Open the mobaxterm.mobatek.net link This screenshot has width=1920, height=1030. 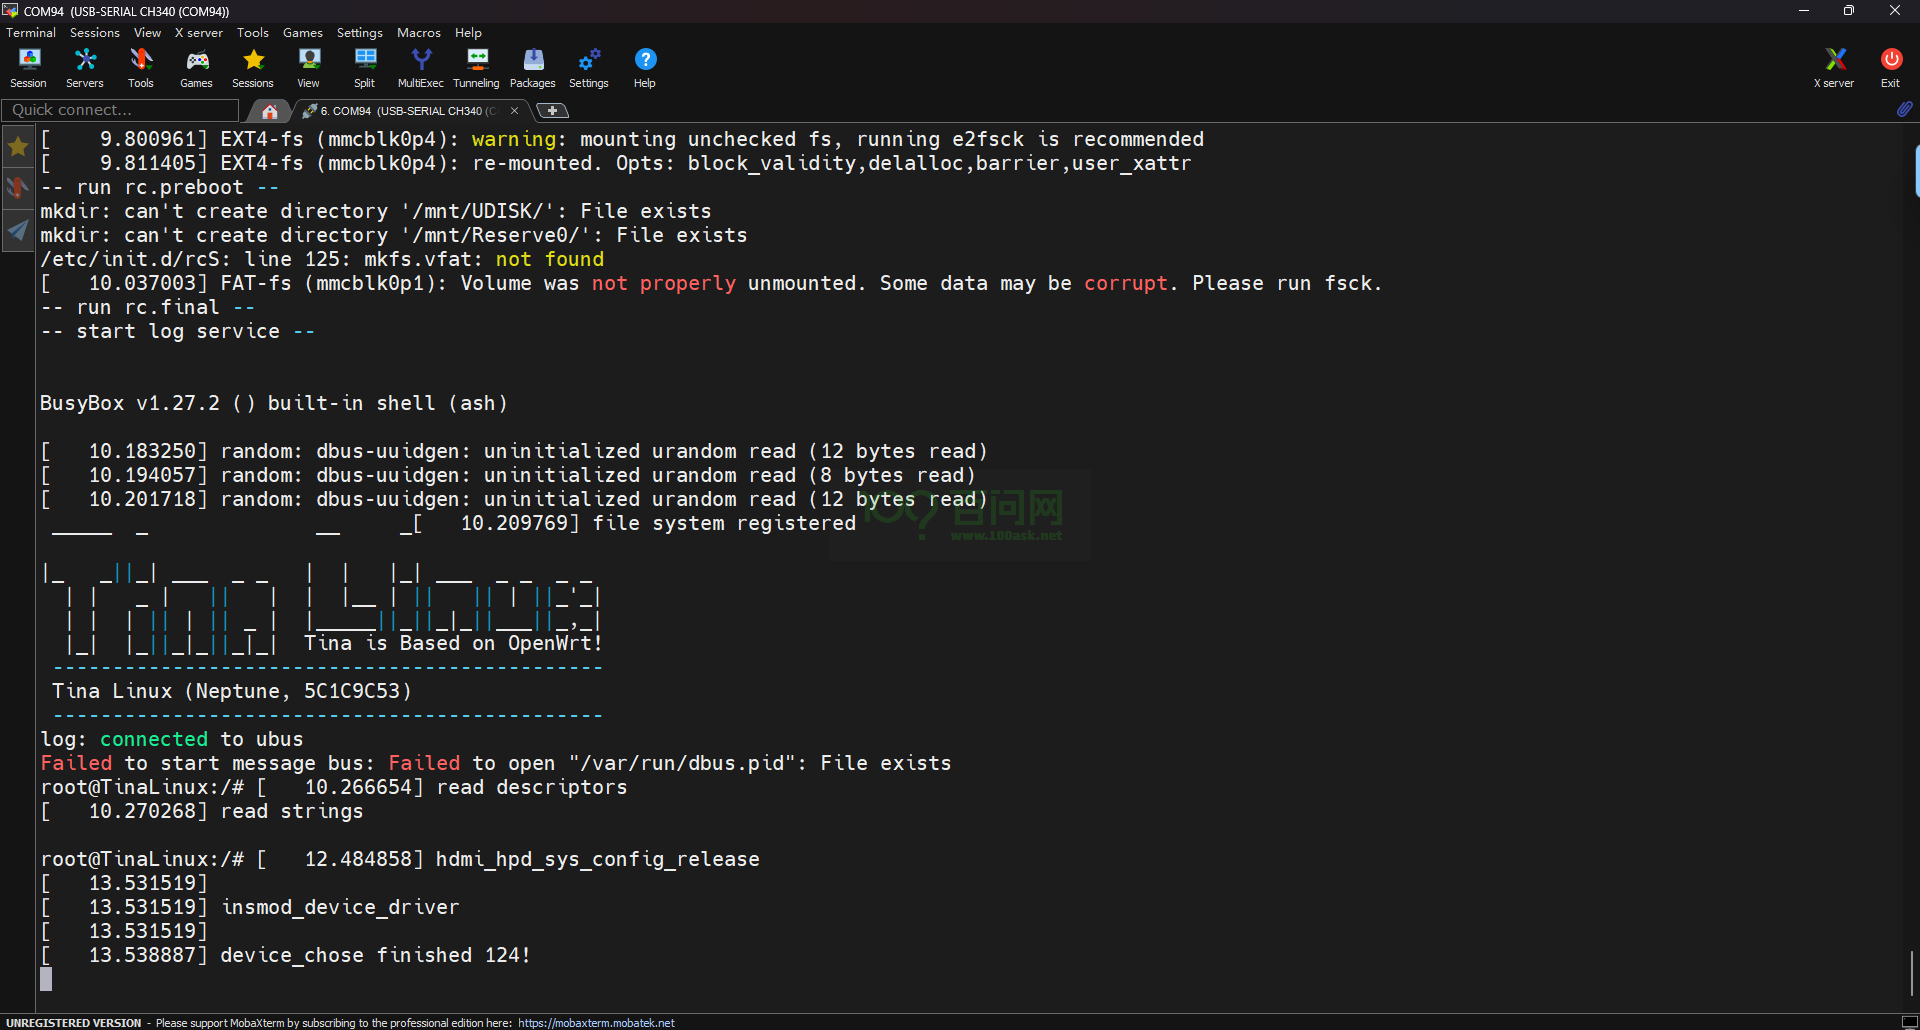coord(596,1023)
